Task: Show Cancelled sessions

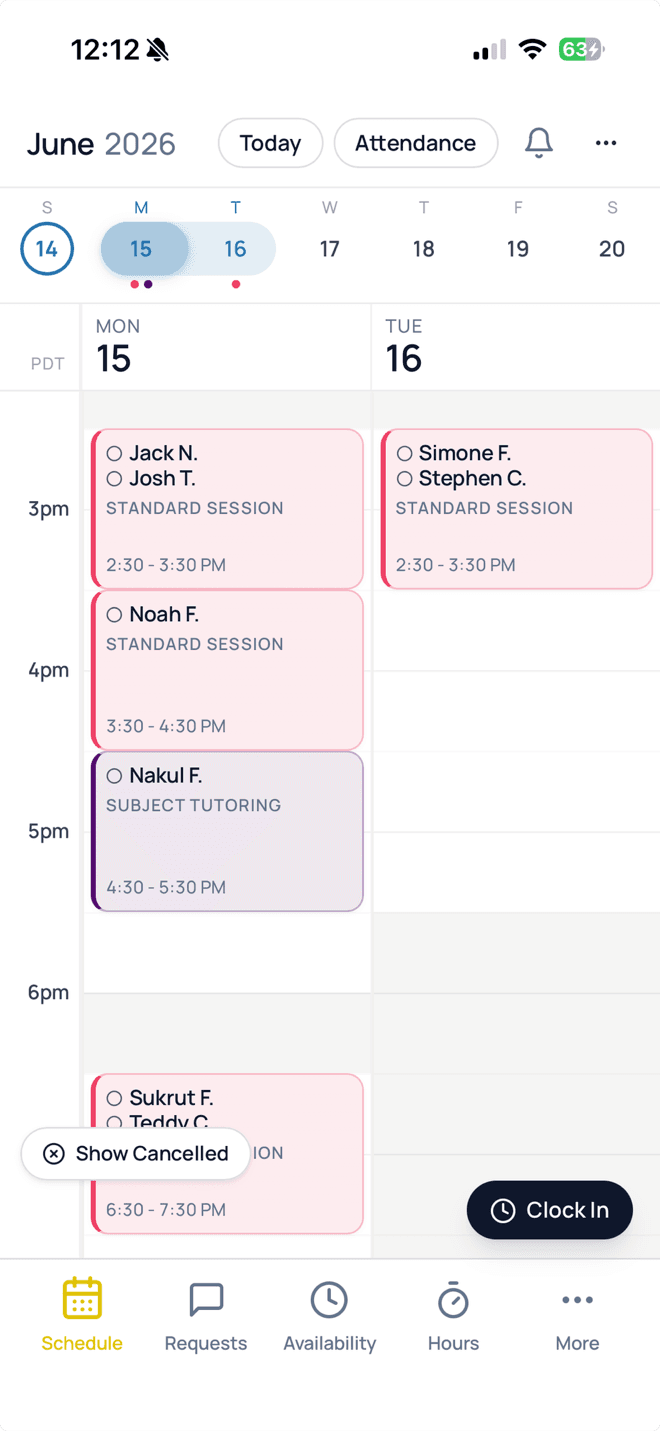Action: [x=136, y=1154]
